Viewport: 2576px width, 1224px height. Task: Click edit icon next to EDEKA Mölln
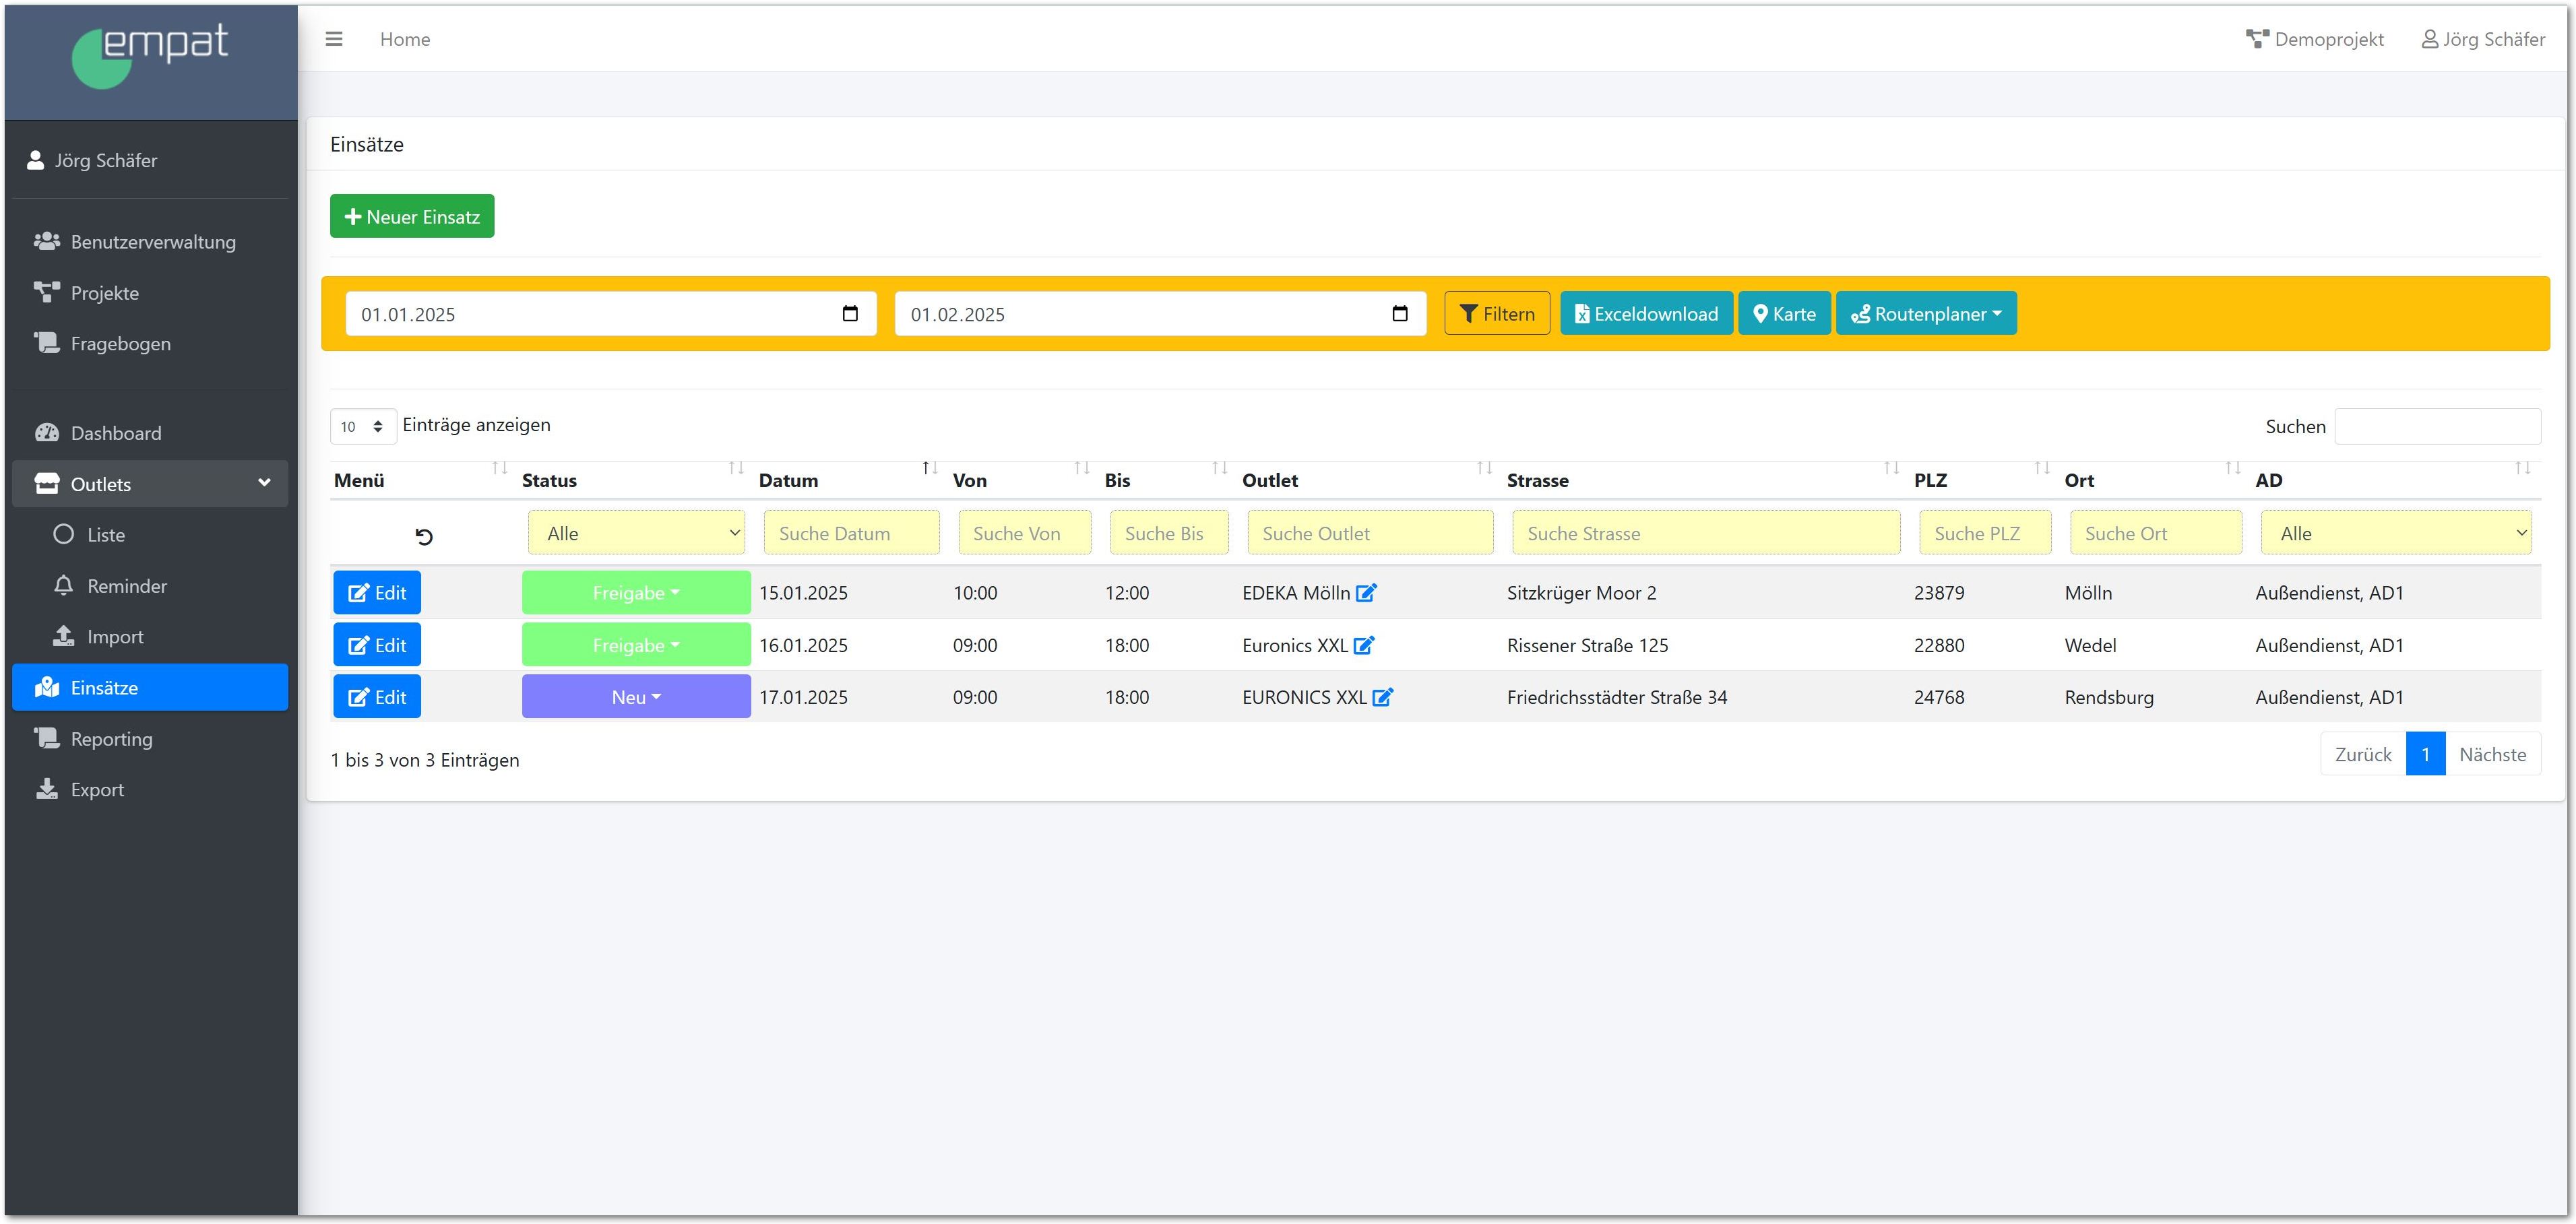click(x=1366, y=593)
